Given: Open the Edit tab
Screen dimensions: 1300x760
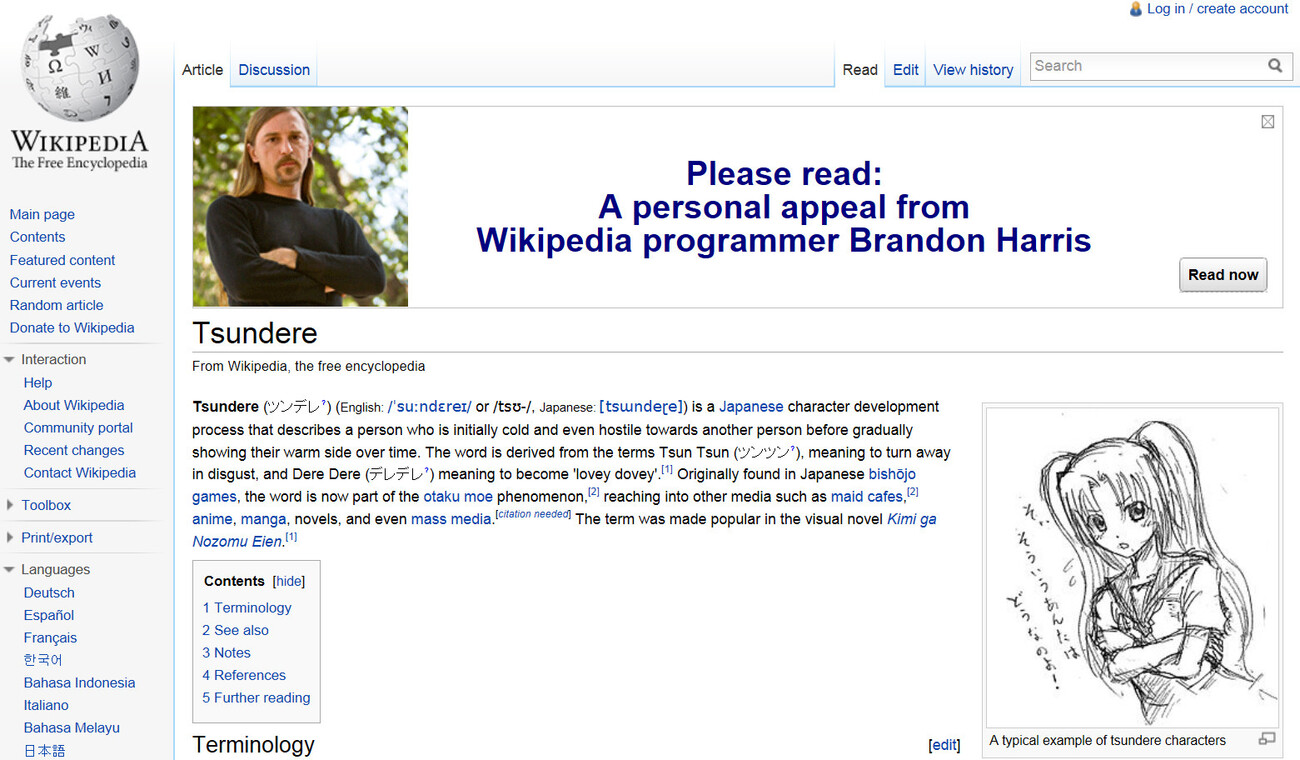Looking at the screenshot, I should pyautogui.click(x=906, y=70).
